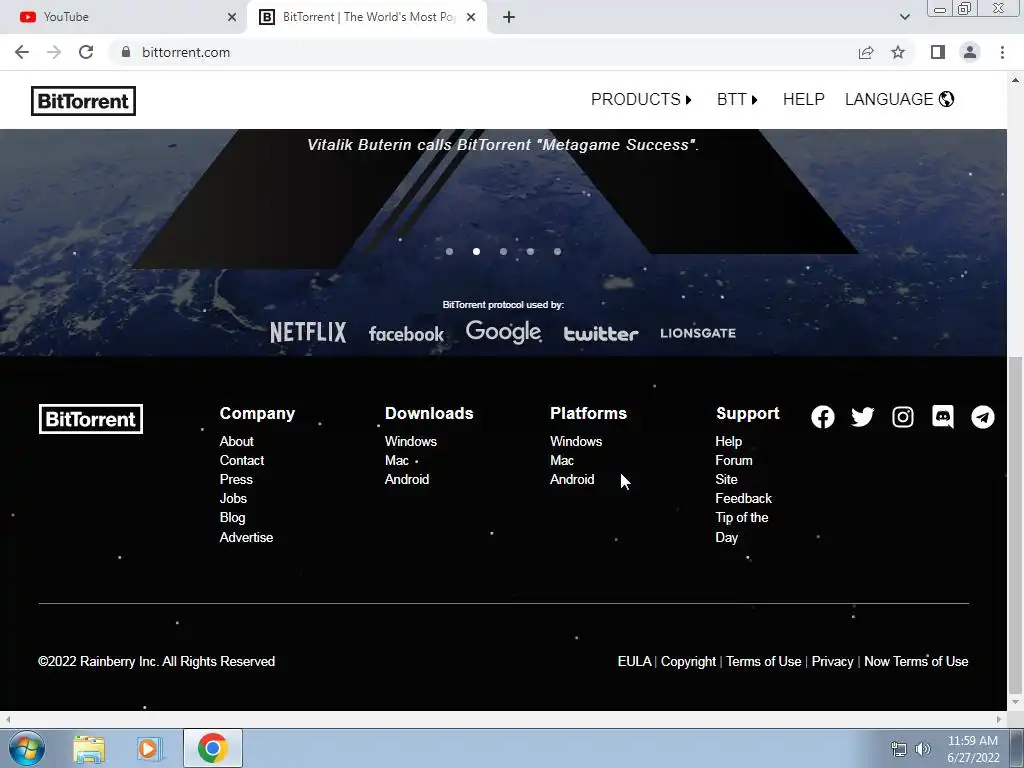Open File Explorer from taskbar
Image resolution: width=1024 pixels, height=768 pixels.
point(89,748)
